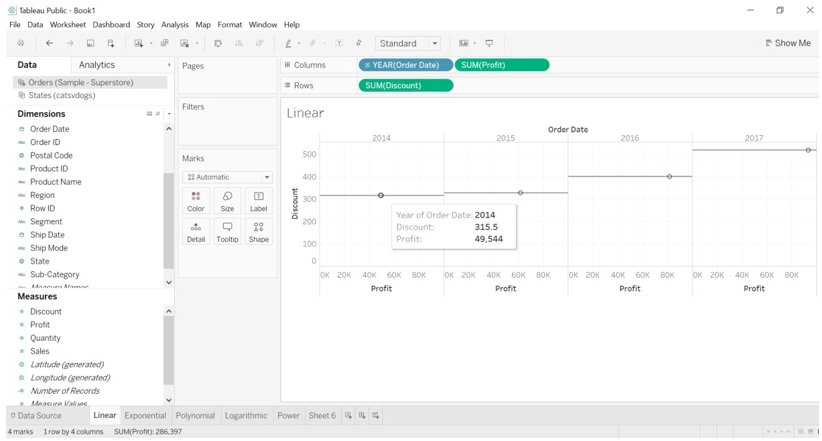This screenshot has width=822, height=441.
Task: Click the Data Source tab button
Action: (38, 416)
